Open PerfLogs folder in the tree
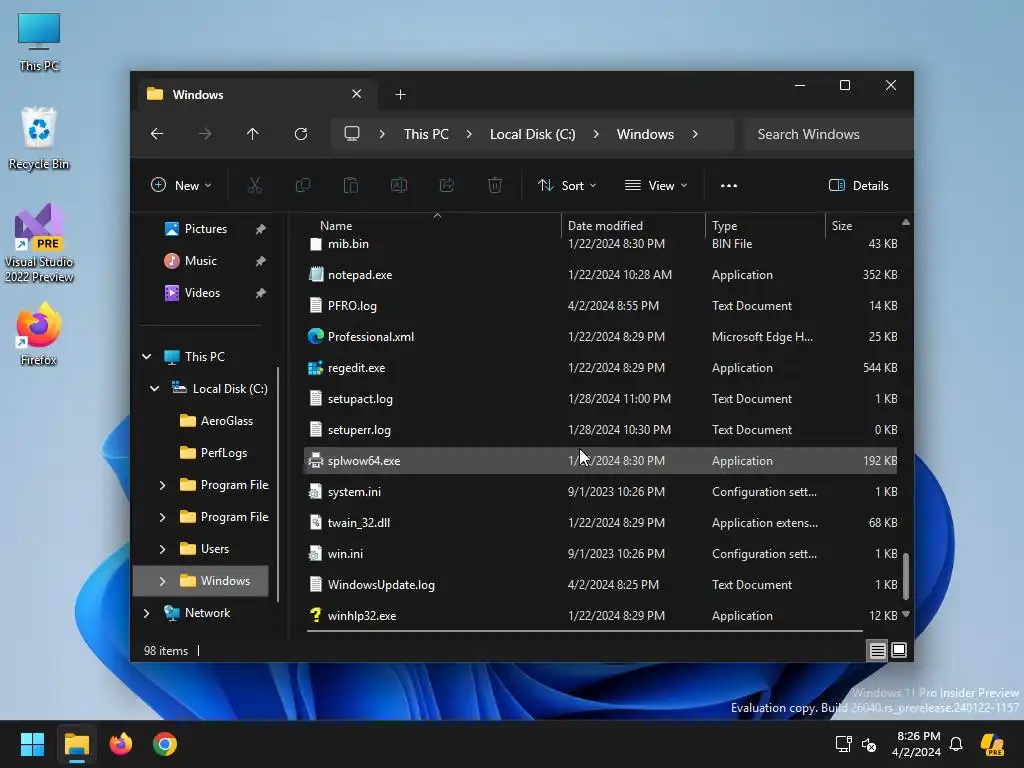The height and width of the screenshot is (768, 1024). point(223,453)
